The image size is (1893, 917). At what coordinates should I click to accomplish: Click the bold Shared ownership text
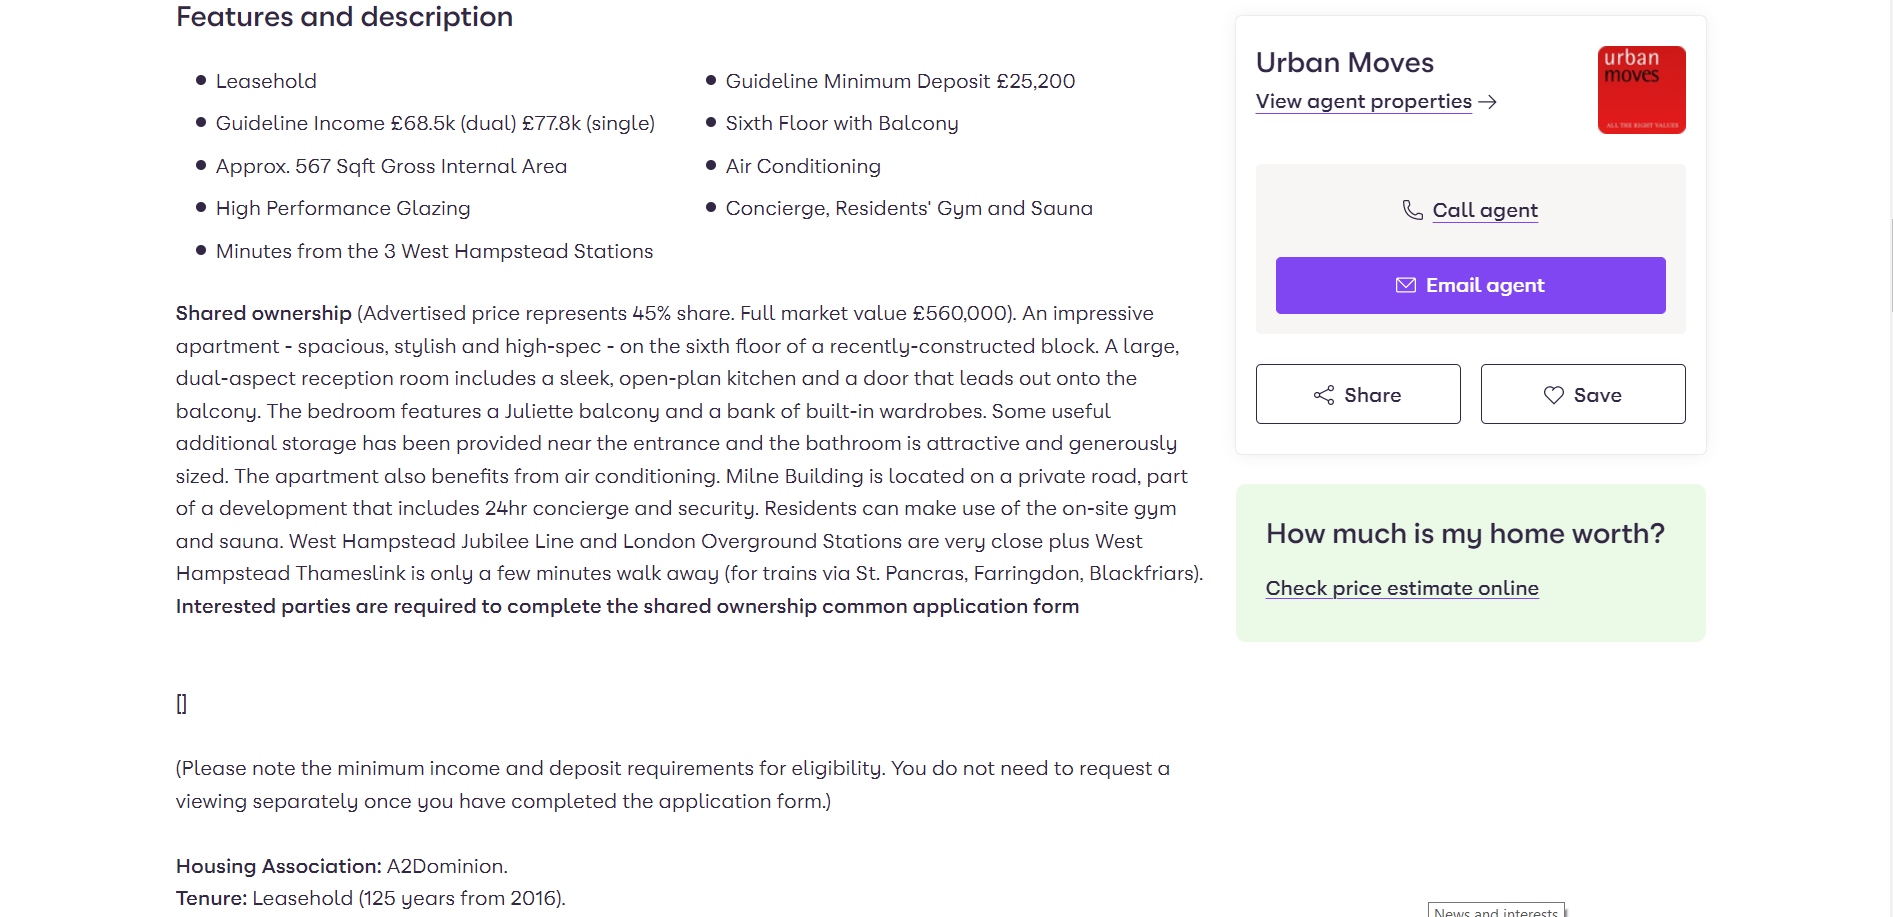pos(263,313)
